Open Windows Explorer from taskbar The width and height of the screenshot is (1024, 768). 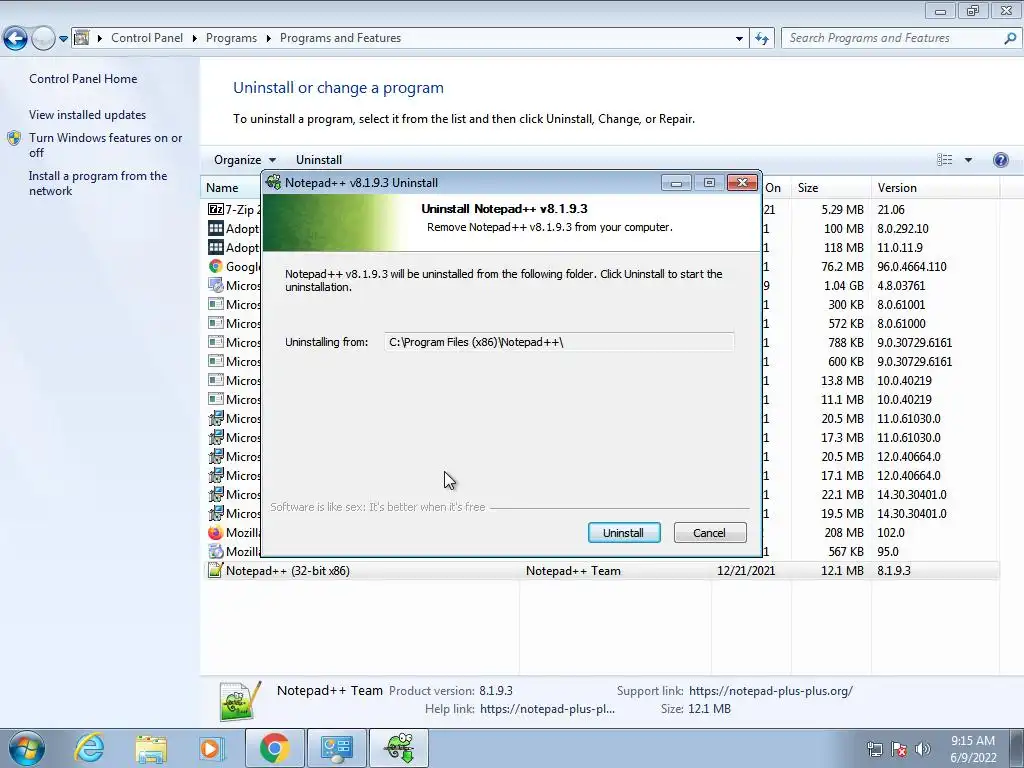[151, 748]
